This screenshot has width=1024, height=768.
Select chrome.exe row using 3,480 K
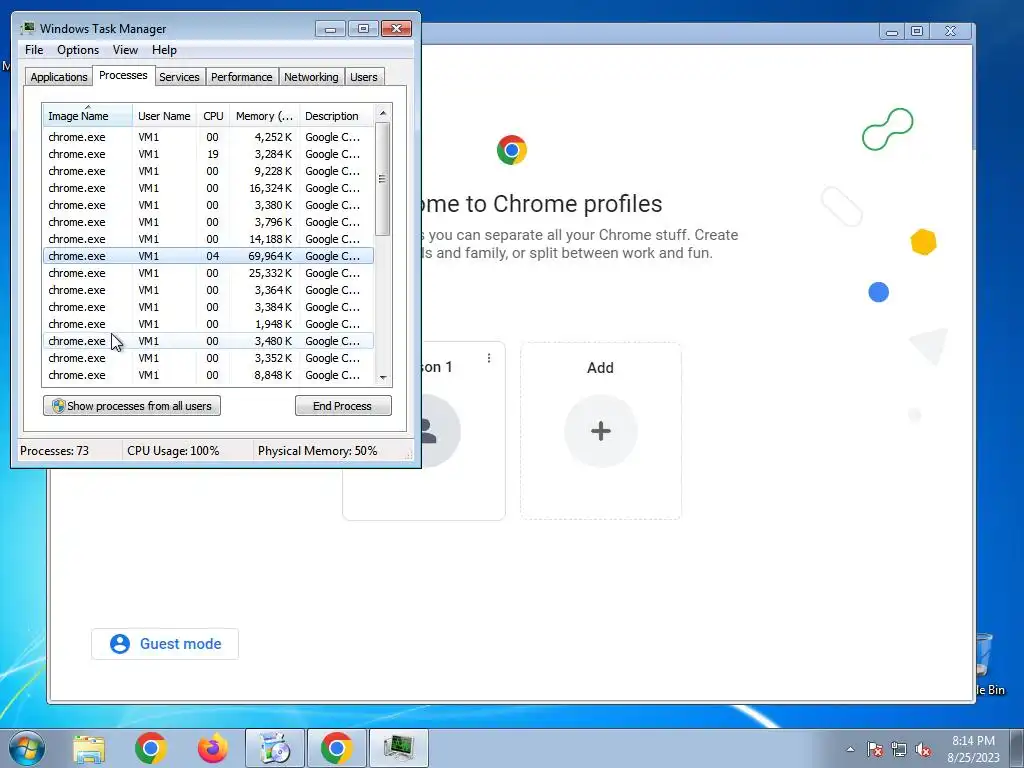208,341
